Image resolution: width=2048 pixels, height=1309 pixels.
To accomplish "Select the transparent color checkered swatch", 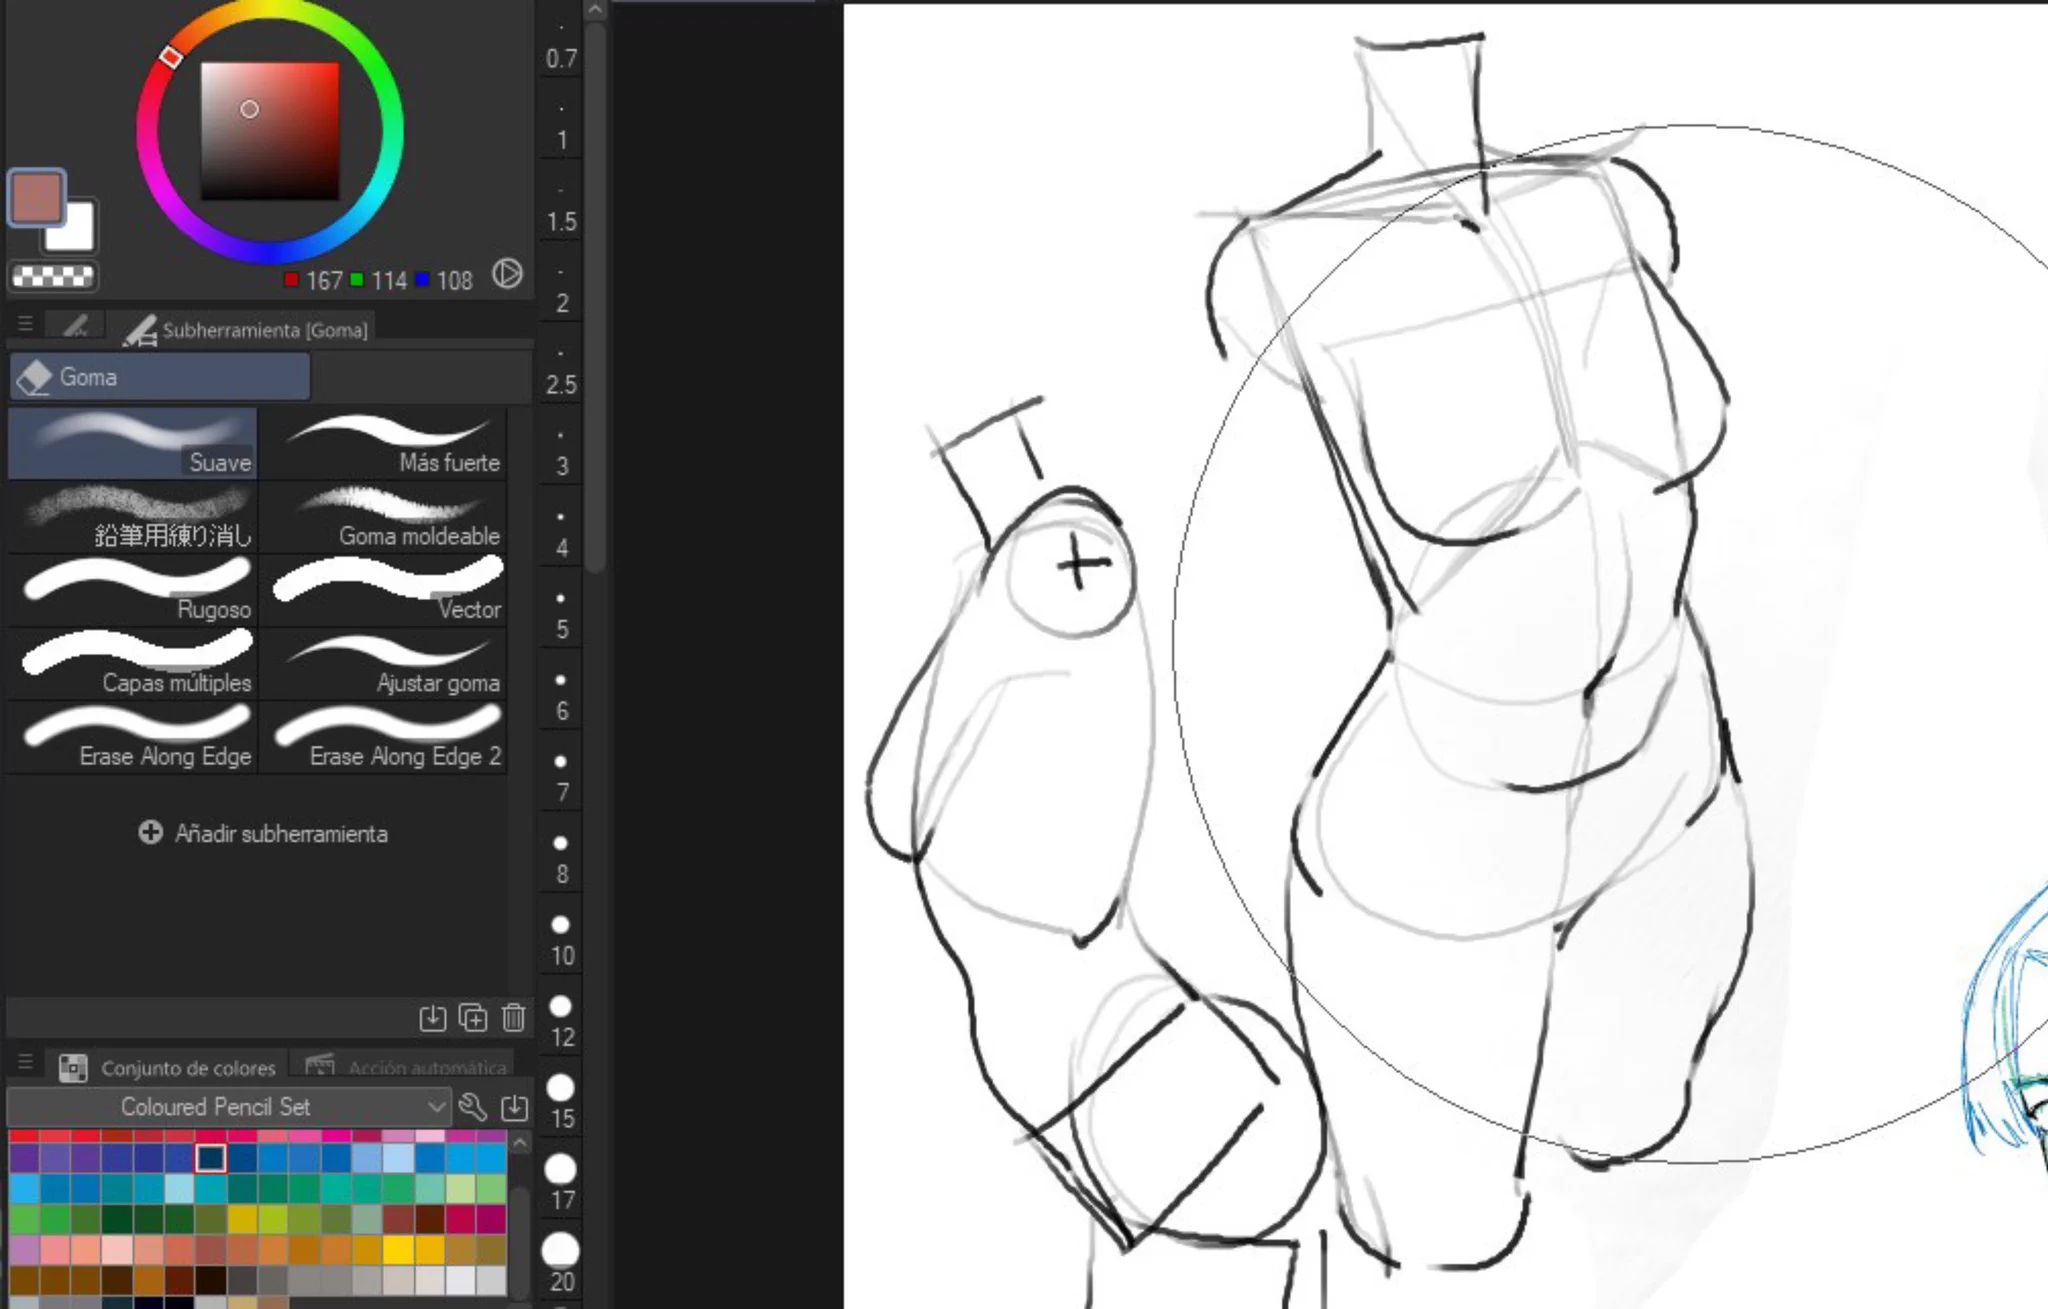I will click(x=53, y=277).
